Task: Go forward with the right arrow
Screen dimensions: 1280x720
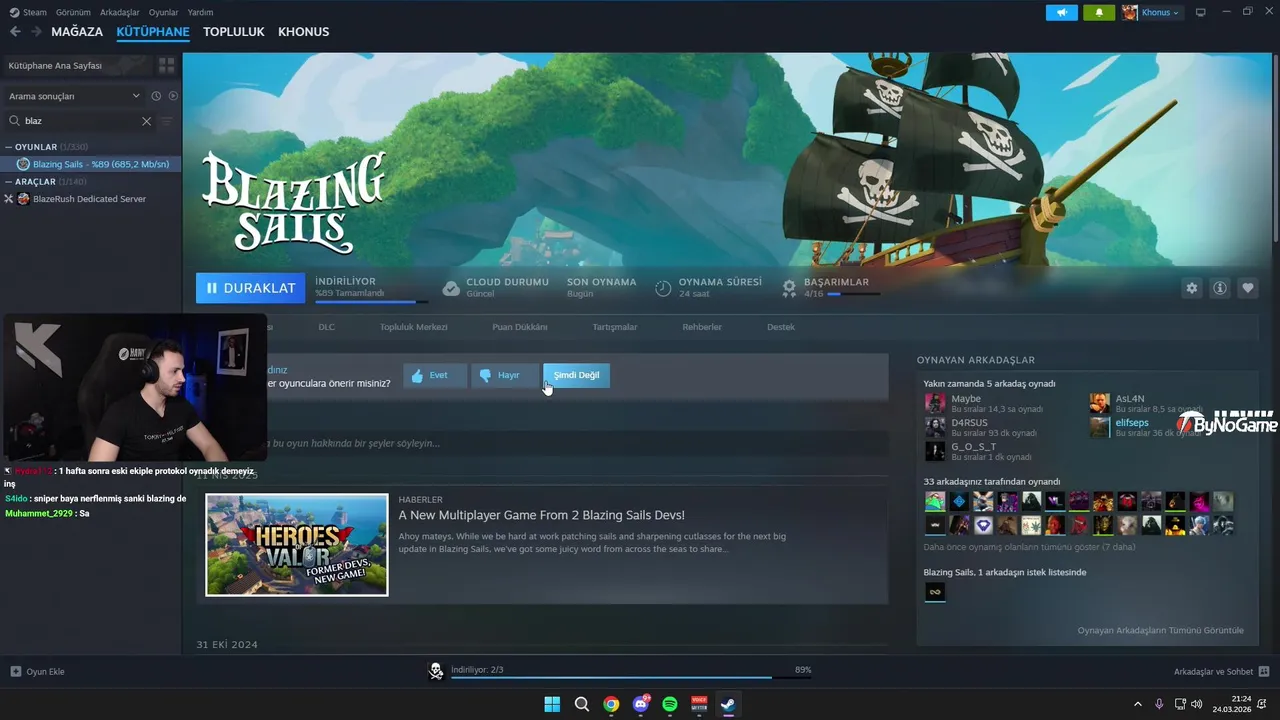Action: click(x=36, y=32)
